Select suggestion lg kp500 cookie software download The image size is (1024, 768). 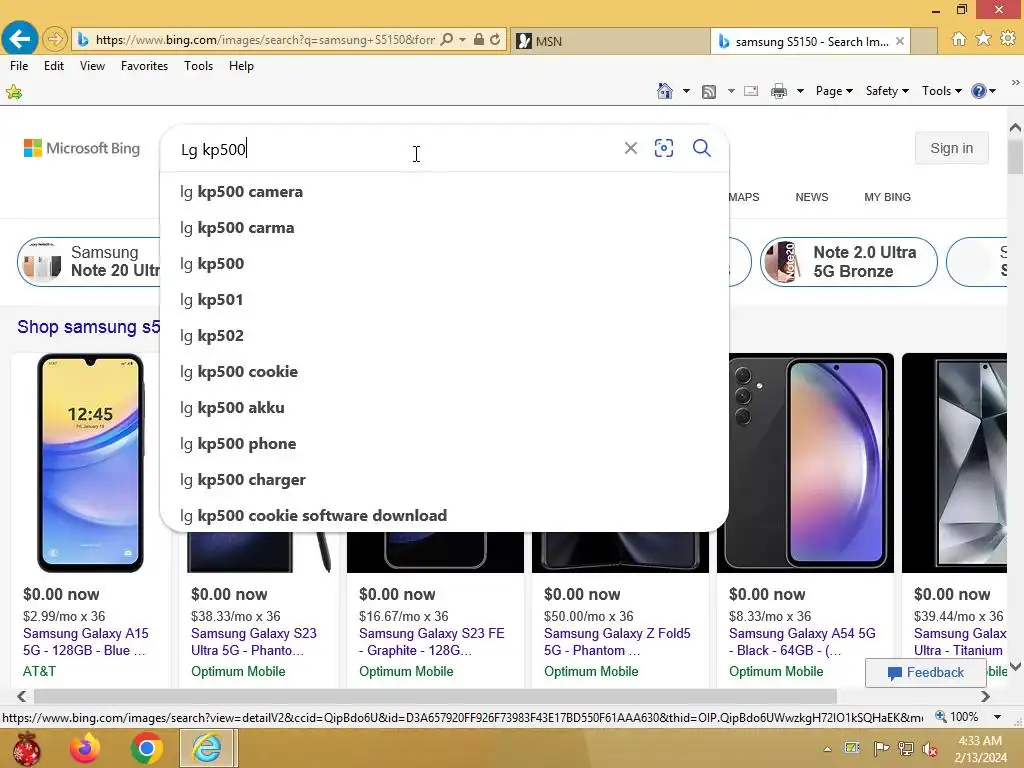tap(444, 515)
